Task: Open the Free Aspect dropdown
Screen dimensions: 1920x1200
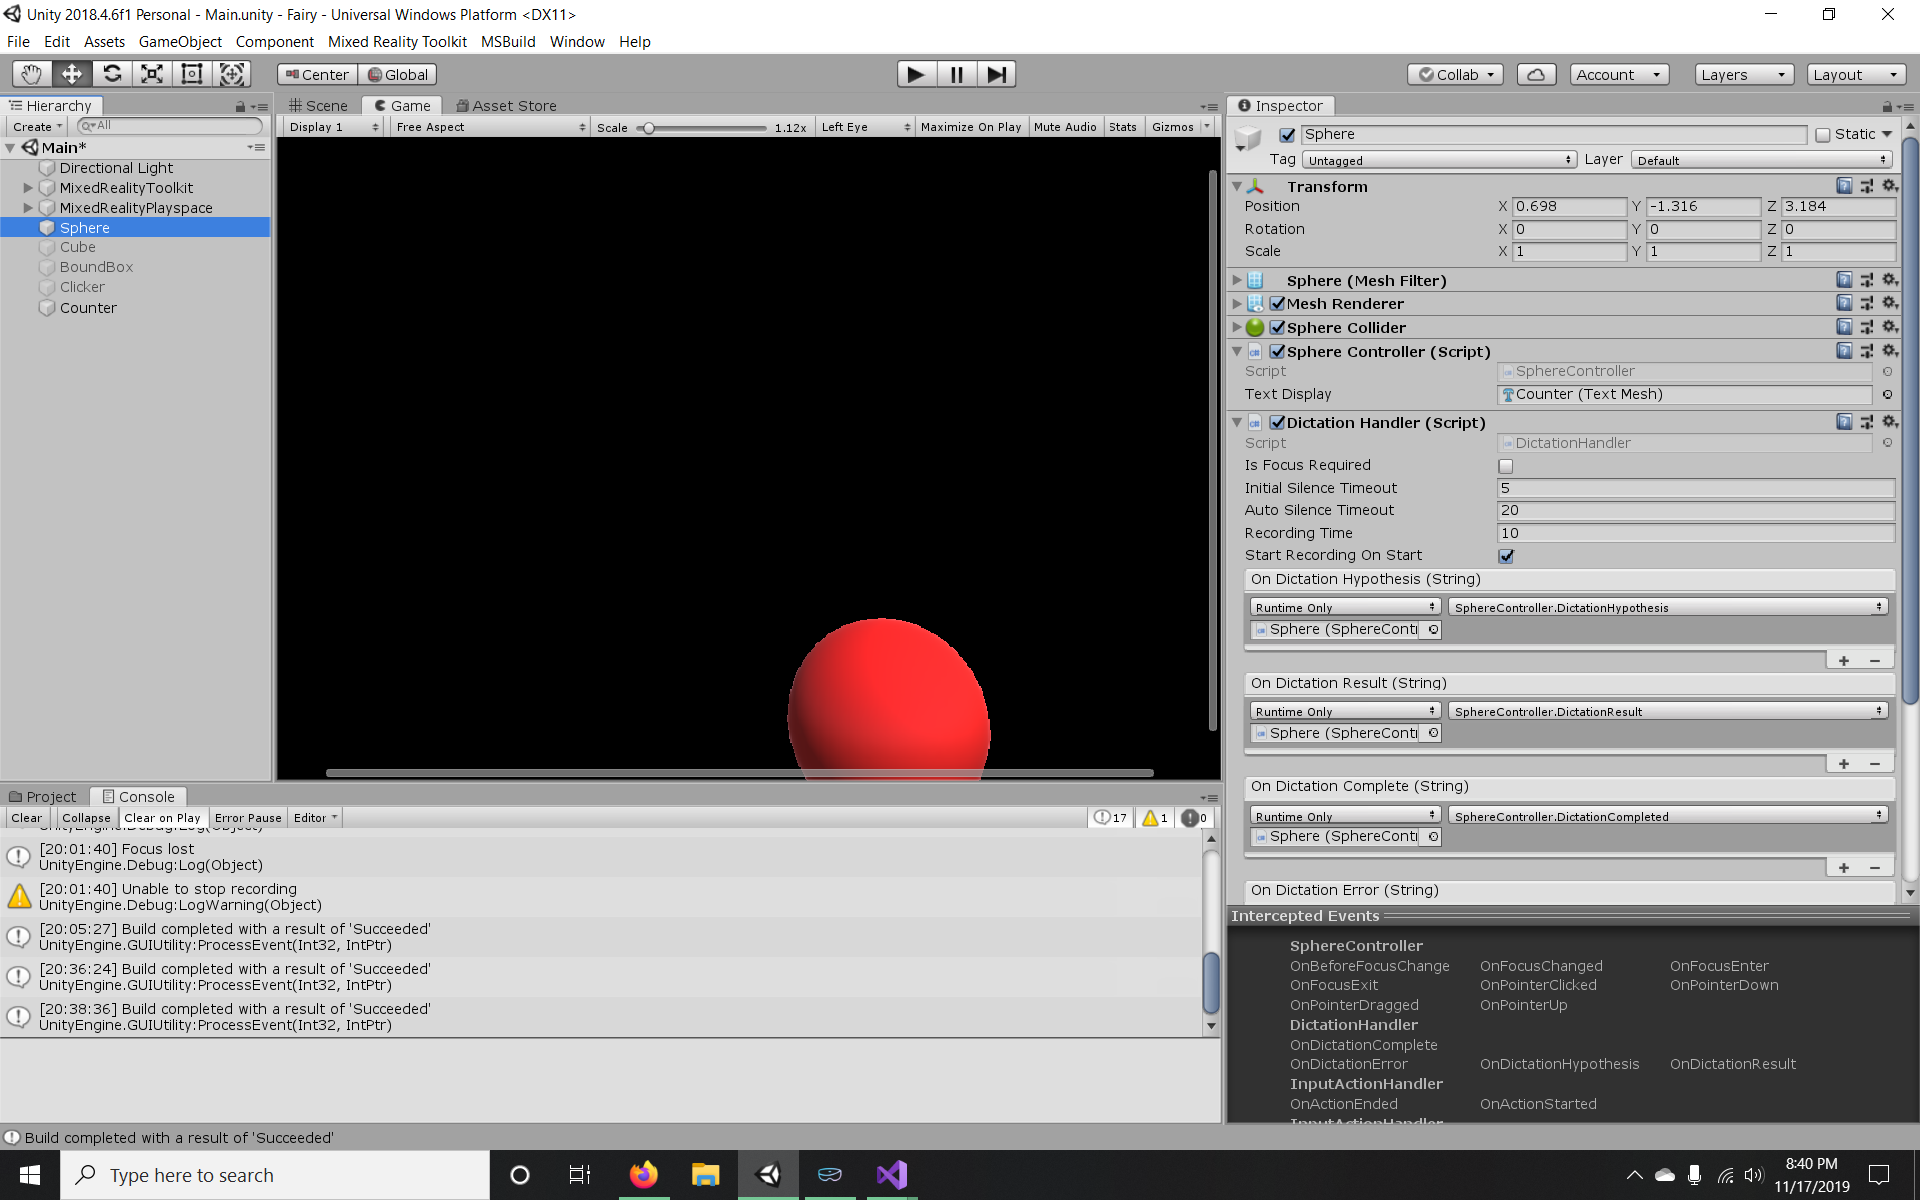Action: (489, 126)
